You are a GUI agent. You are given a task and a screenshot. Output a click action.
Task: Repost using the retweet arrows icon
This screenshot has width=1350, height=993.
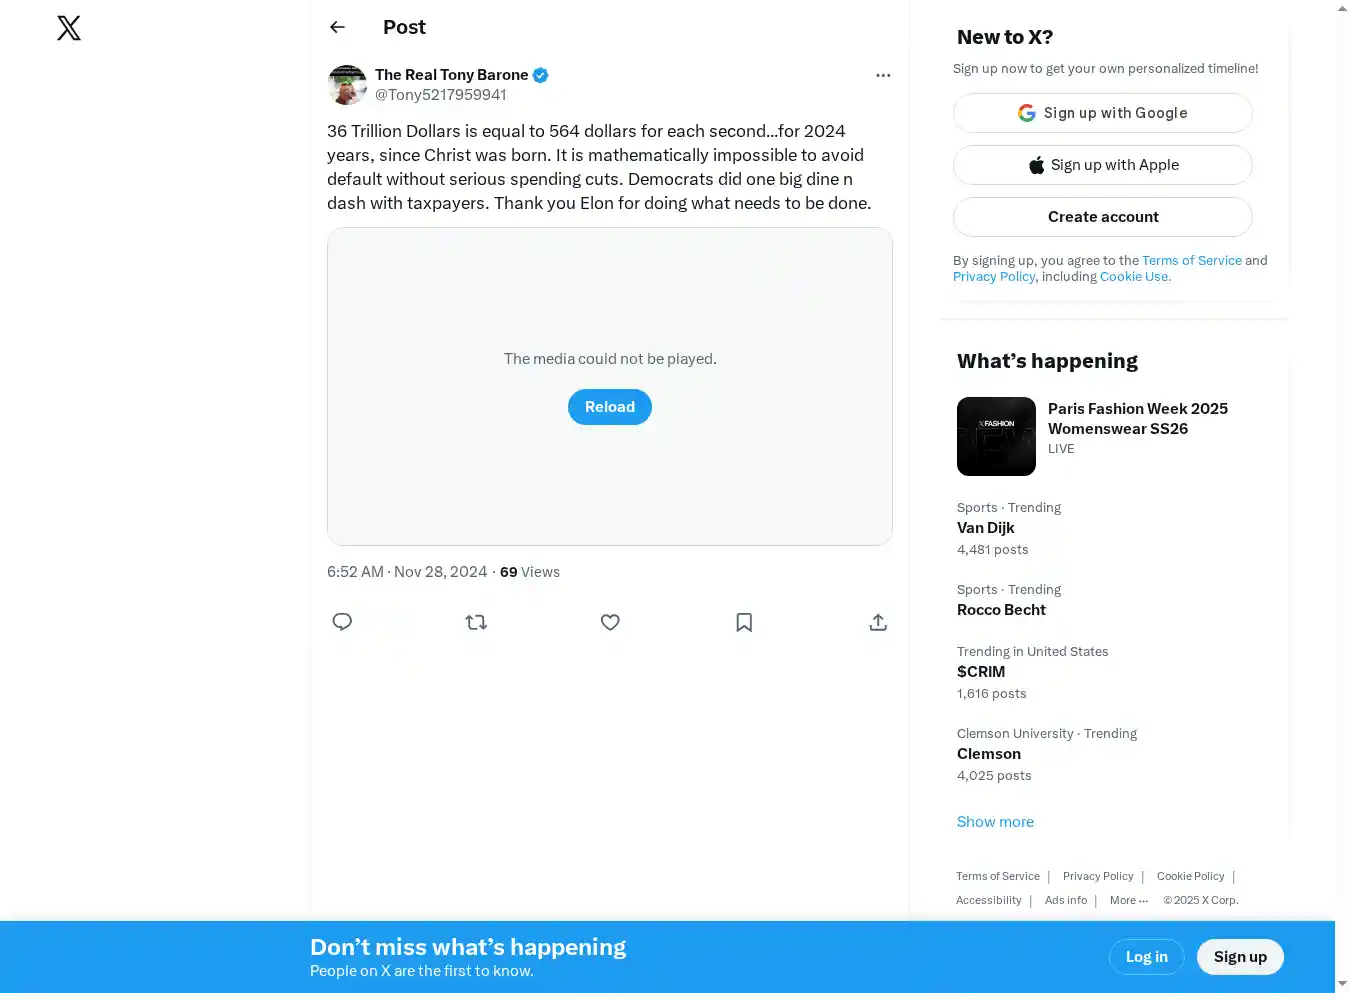476,622
